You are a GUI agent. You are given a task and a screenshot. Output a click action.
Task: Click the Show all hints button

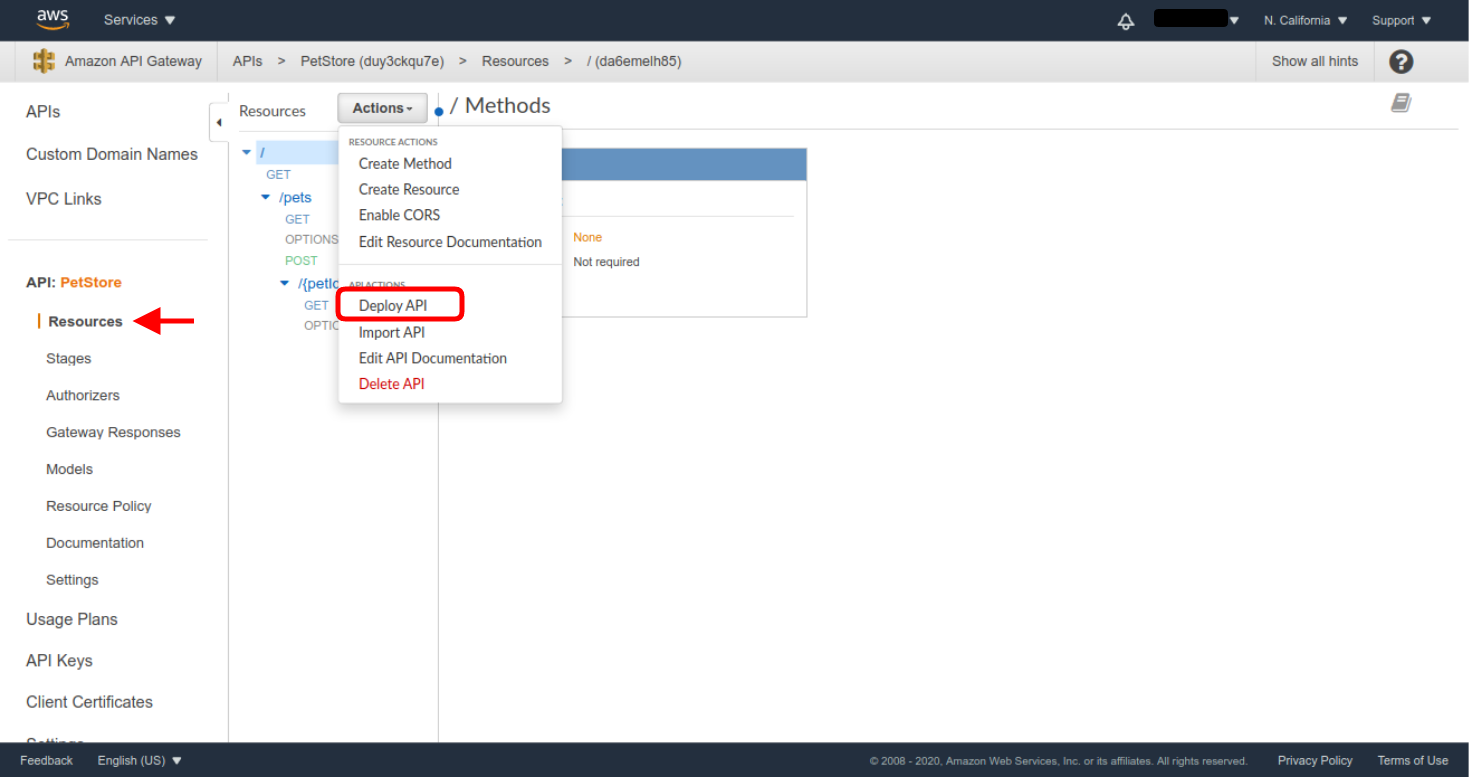coord(1314,61)
